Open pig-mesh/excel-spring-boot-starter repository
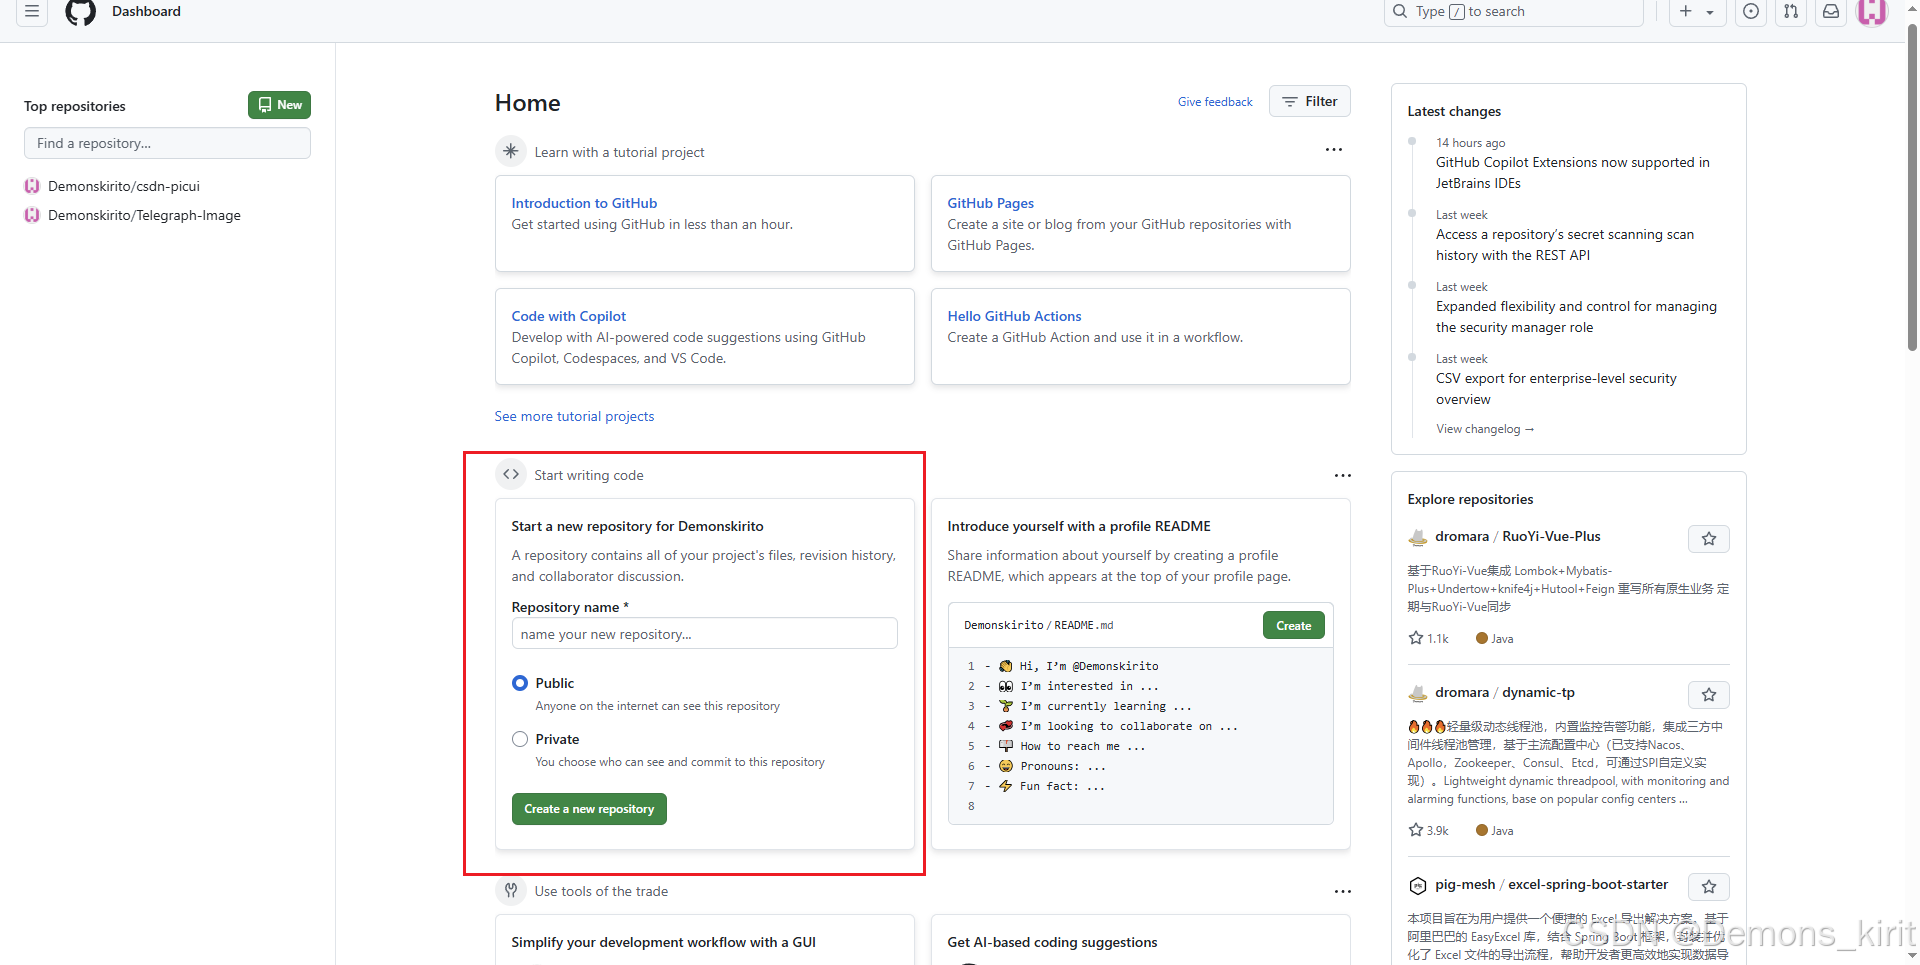Screen dimensions: 1920x965 coord(1552,884)
